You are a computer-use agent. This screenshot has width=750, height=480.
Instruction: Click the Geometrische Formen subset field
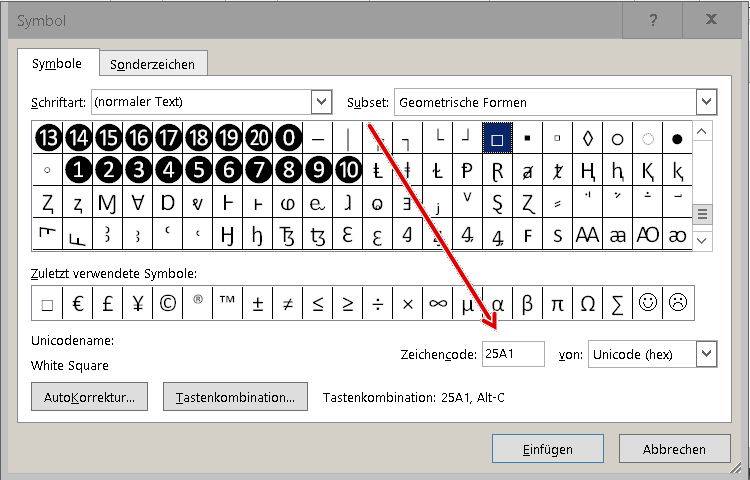pyautogui.click(x=545, y=102)
